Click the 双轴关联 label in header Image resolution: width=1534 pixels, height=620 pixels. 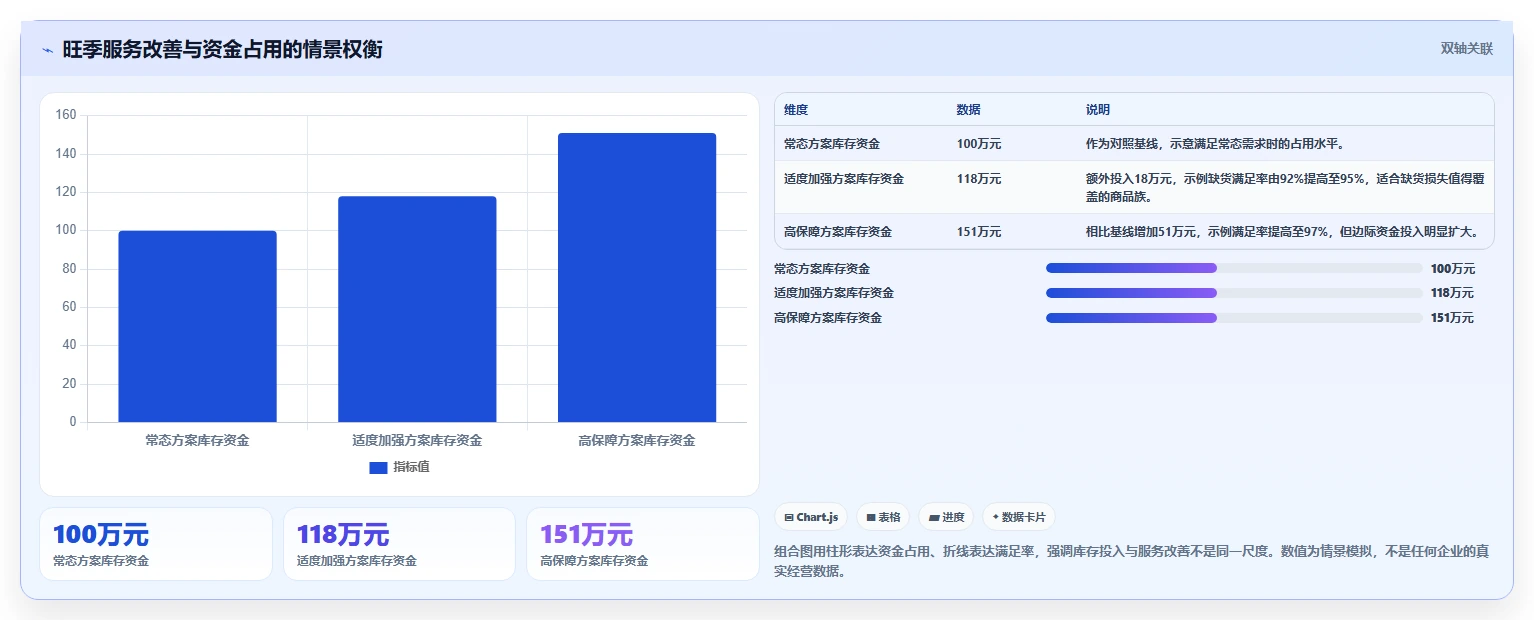tap(1466, 49)
